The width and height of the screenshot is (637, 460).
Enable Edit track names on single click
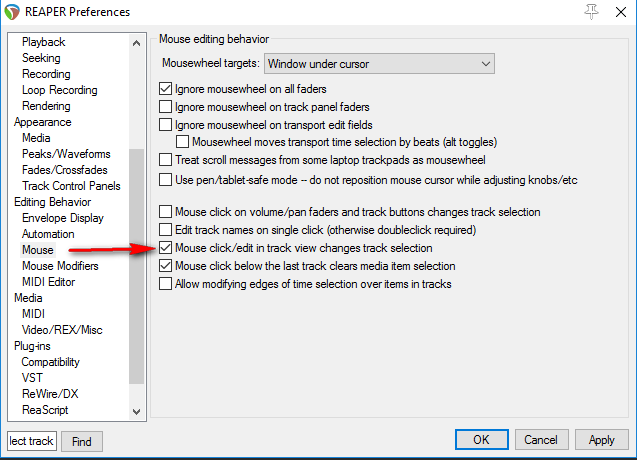[x=165, y=230]
